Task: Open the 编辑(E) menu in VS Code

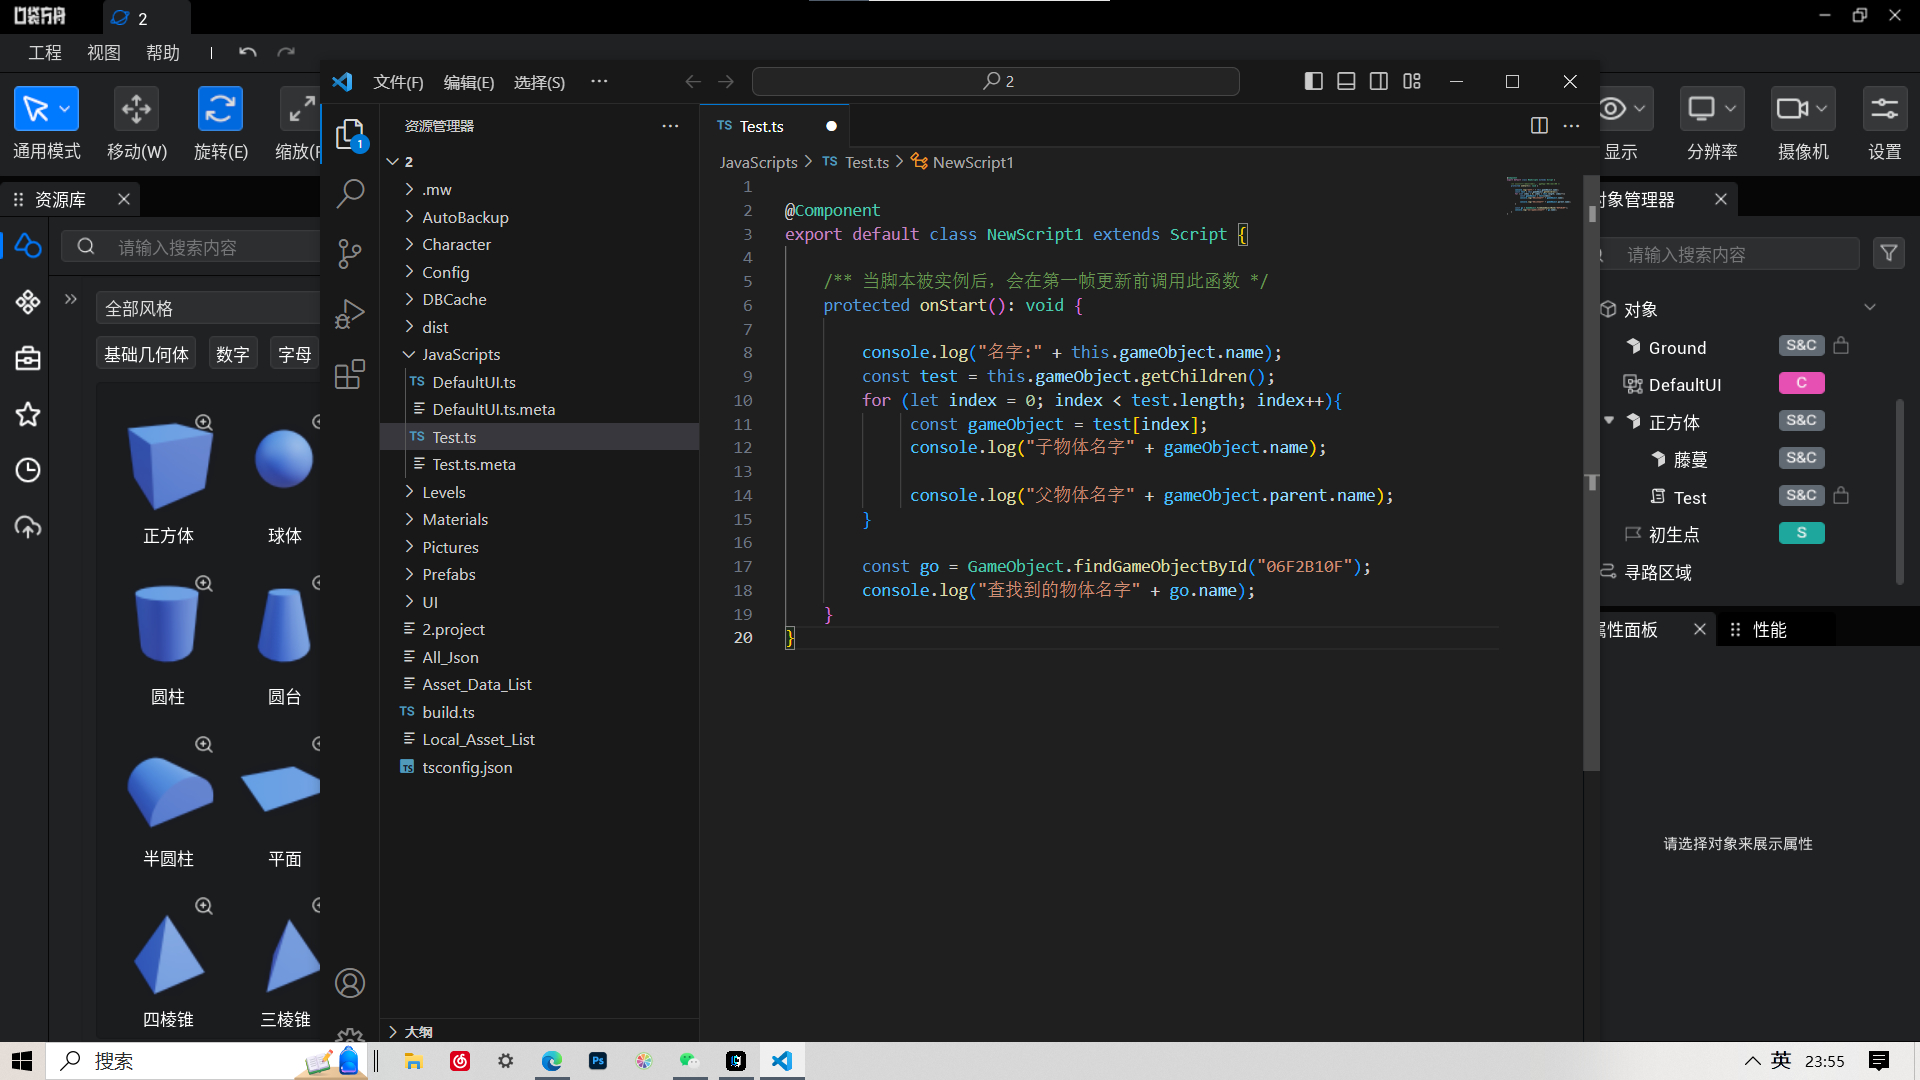Action: coord(469,82)
